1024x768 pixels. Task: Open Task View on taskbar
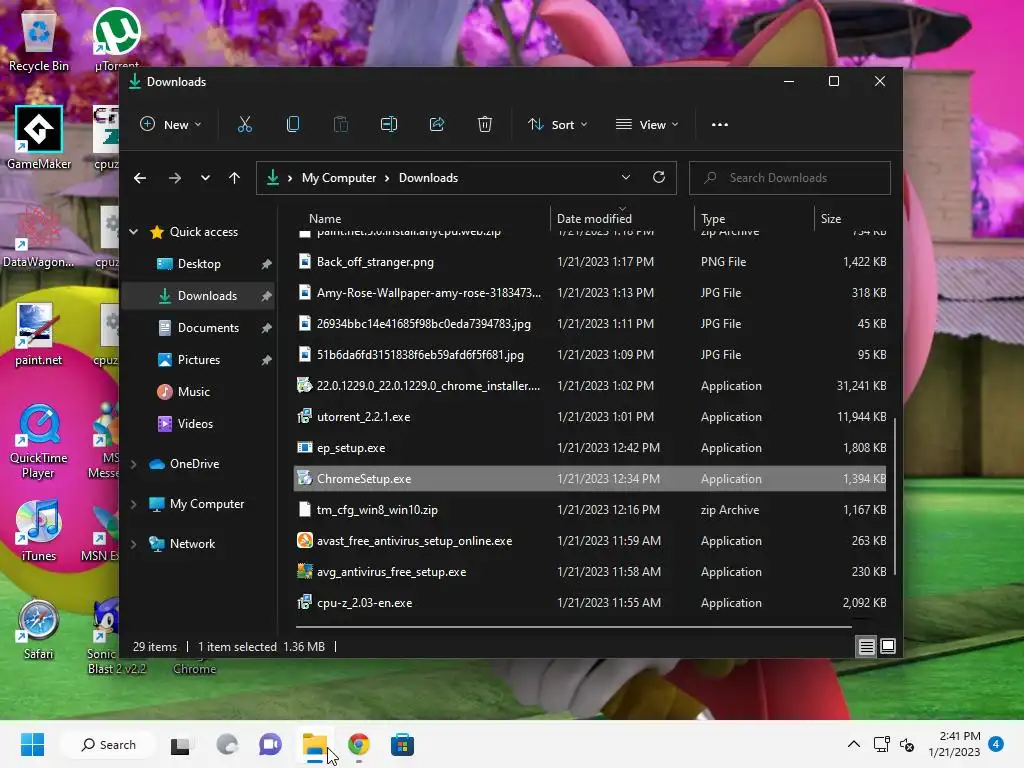click(x=180, y=744)
